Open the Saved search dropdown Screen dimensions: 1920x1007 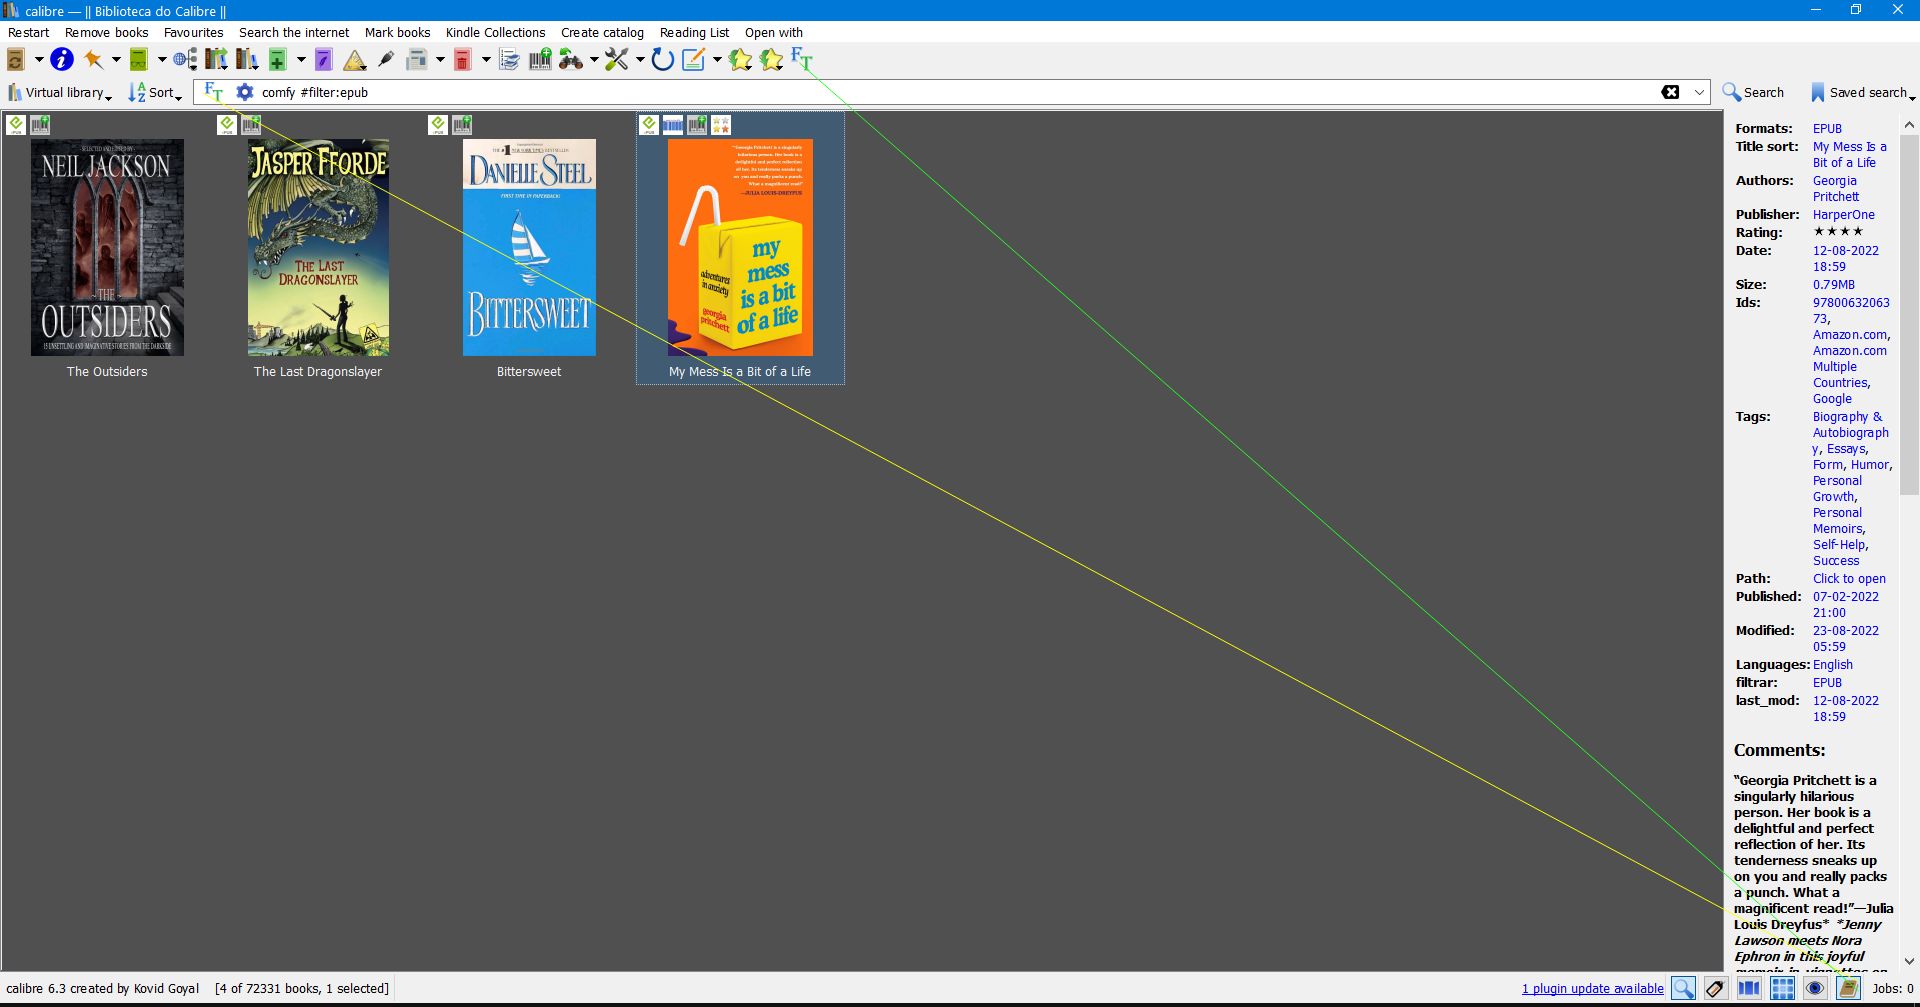pos(1863,92)
